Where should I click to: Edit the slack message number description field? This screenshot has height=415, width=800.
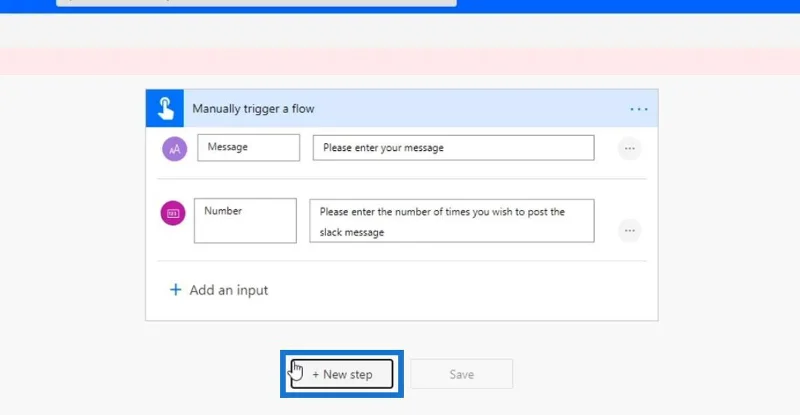click(x=452, y=221)
